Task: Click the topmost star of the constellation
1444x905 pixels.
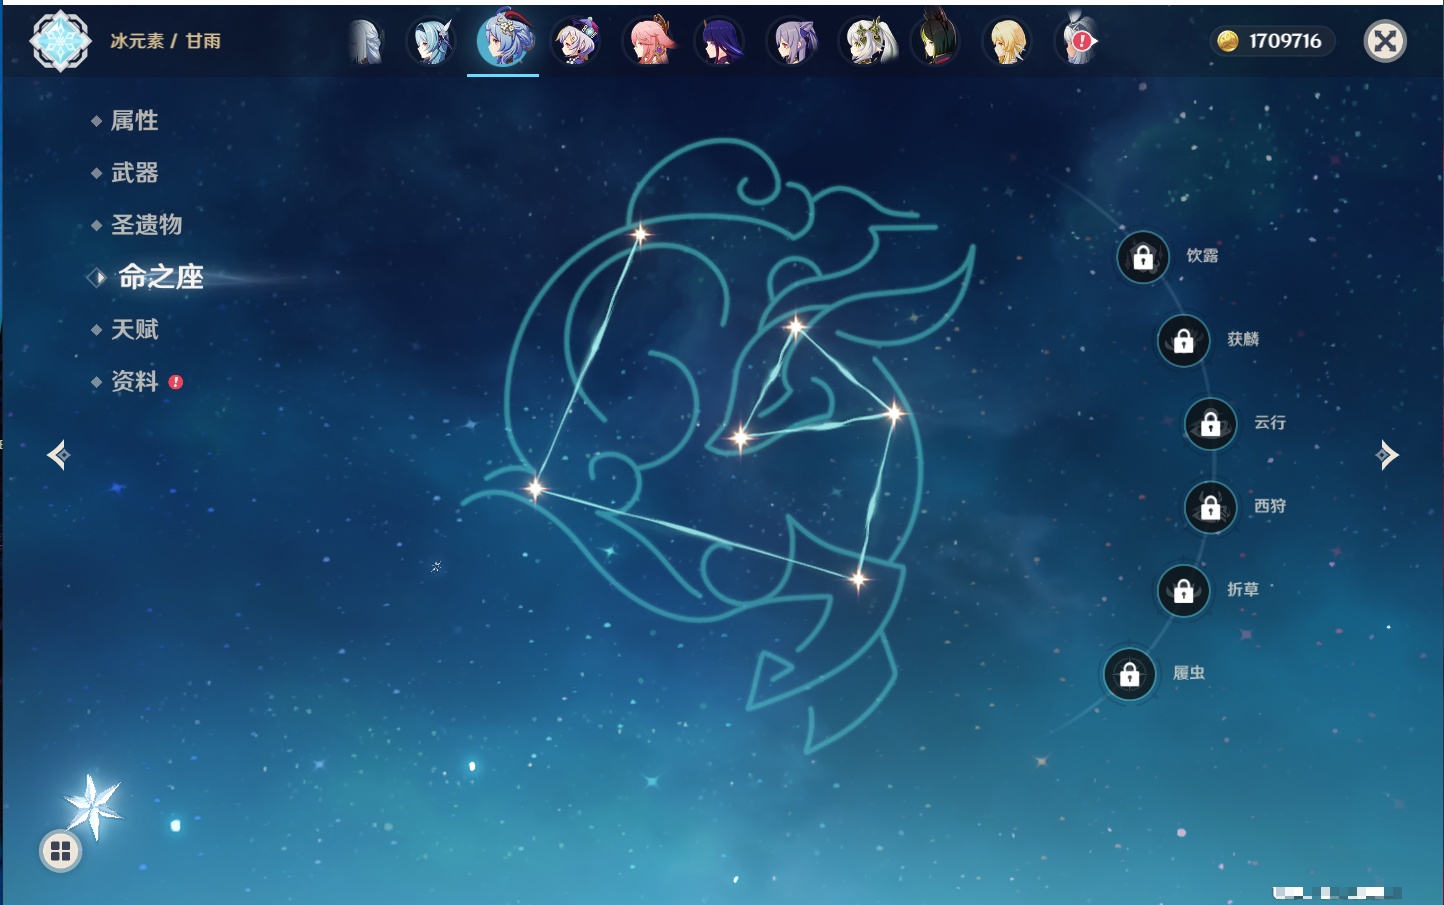Action: pyautogui.click(x=640, y=235)
